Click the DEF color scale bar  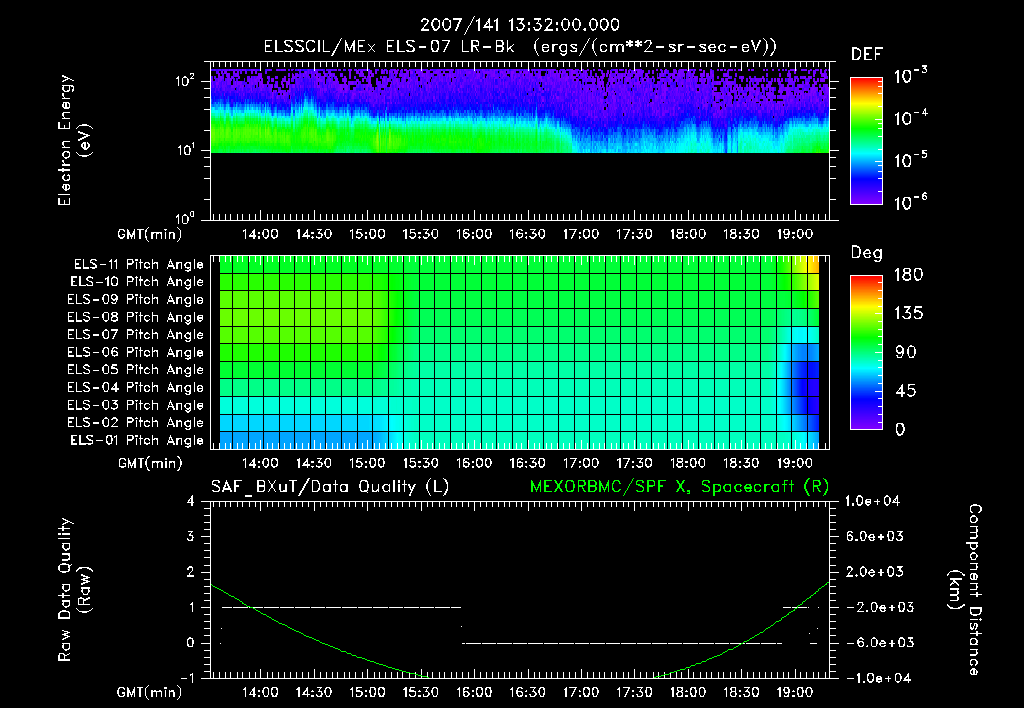tap(866, 141)
